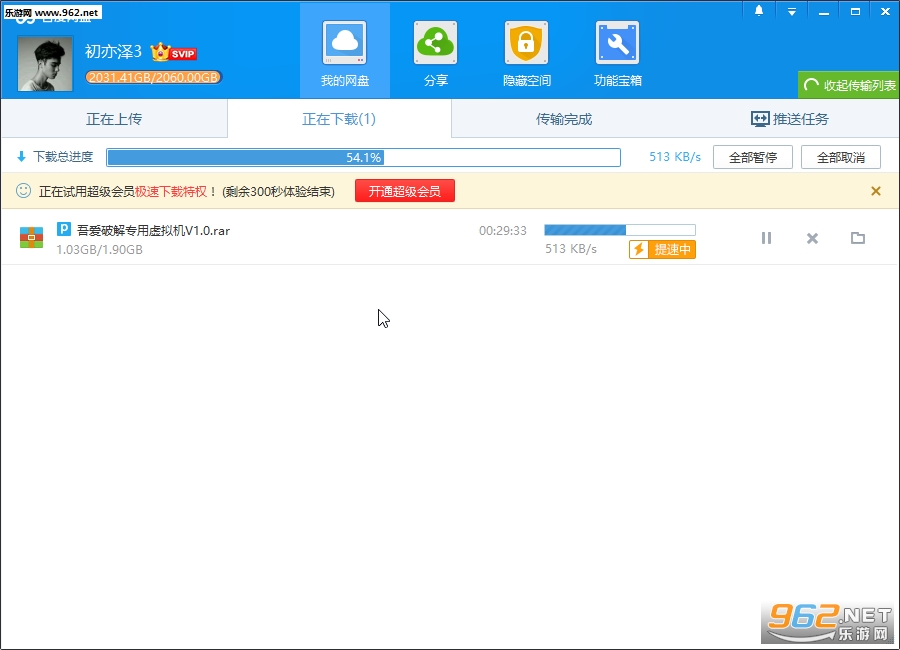This screenshot has width=900, height=650.
Task: Click the notification bell icon
Action: 759,11
